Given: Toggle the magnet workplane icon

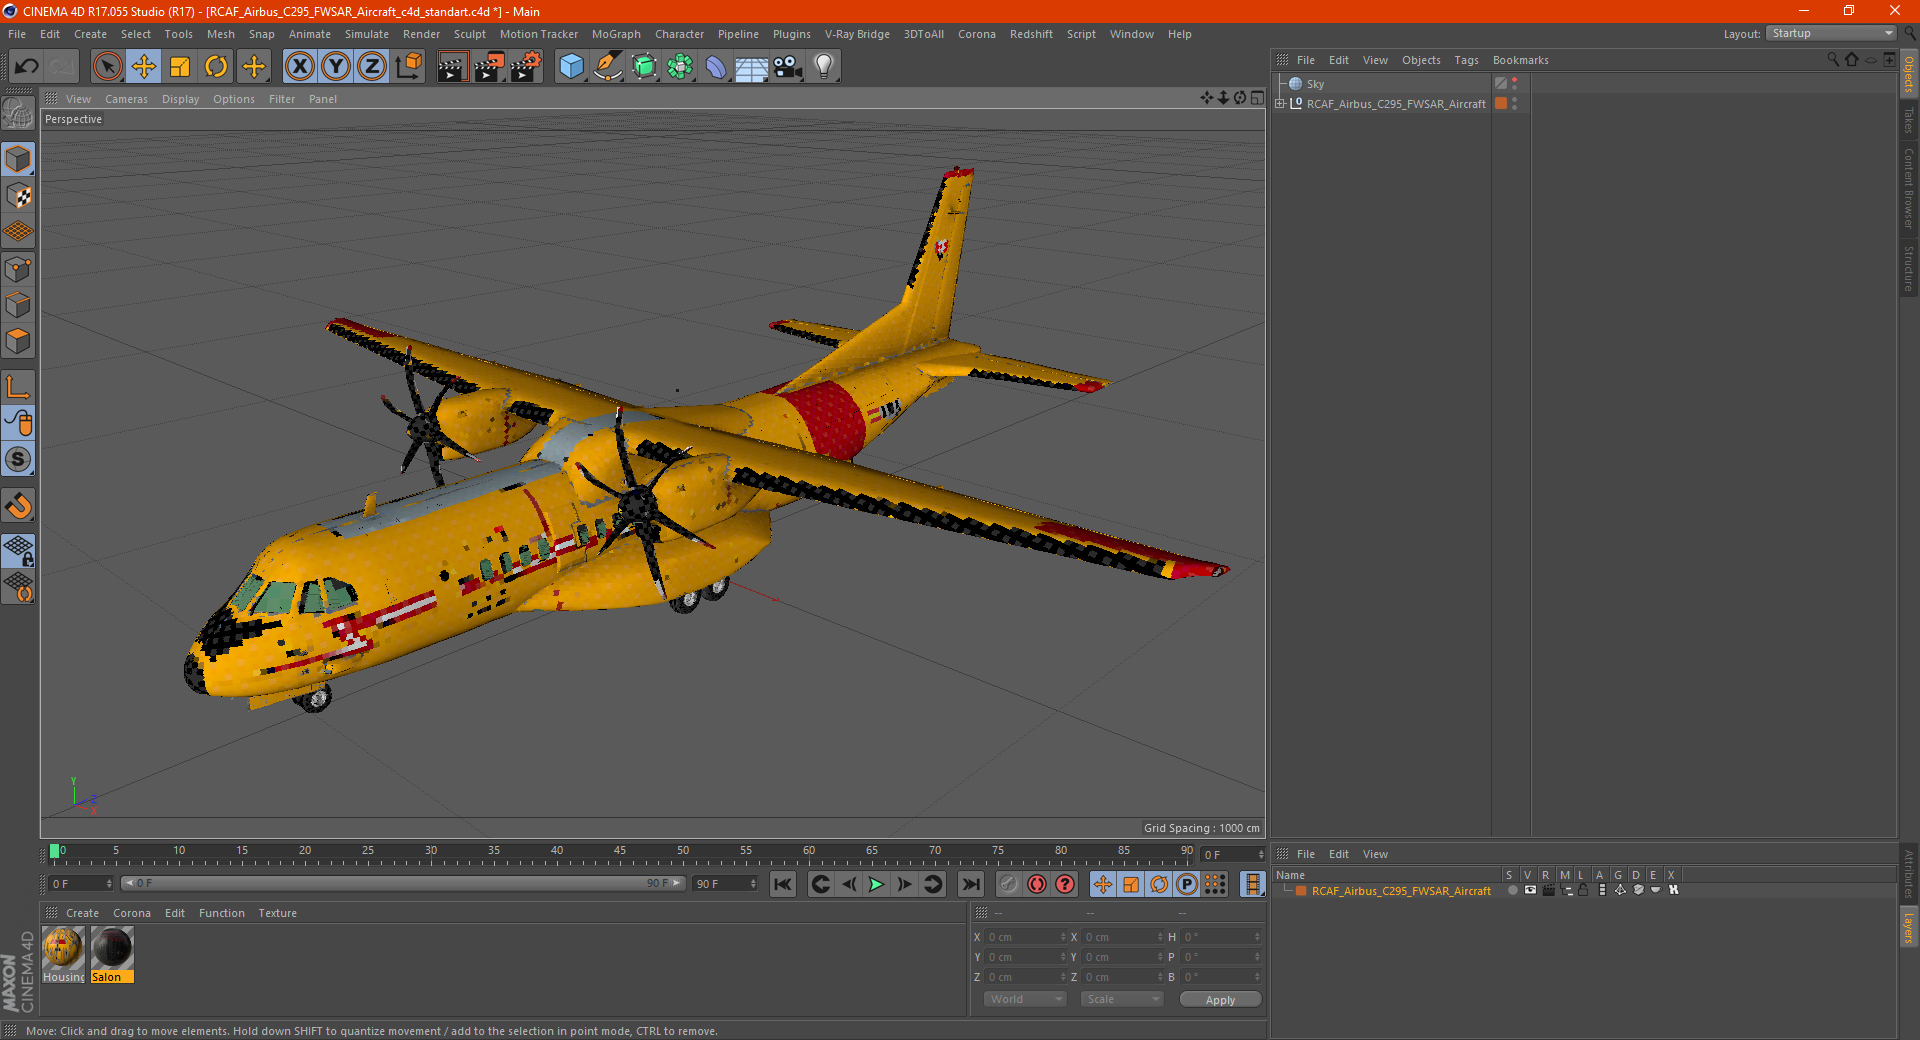Looking at the screenshot, I should tap(18, 506).
